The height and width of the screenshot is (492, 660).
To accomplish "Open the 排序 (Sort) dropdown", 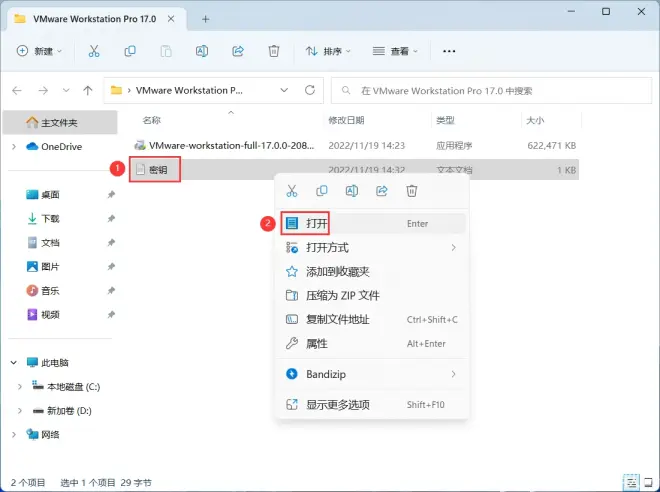I will pyautogui.click(x=328, y=51).
